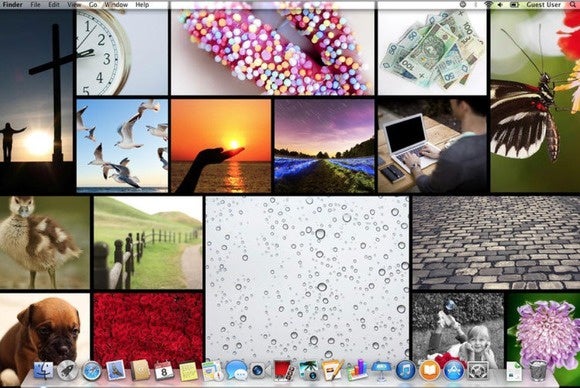Open Keynote podium icon in Dock
Viewport: 580px width, 388px height.
(381, 371)
